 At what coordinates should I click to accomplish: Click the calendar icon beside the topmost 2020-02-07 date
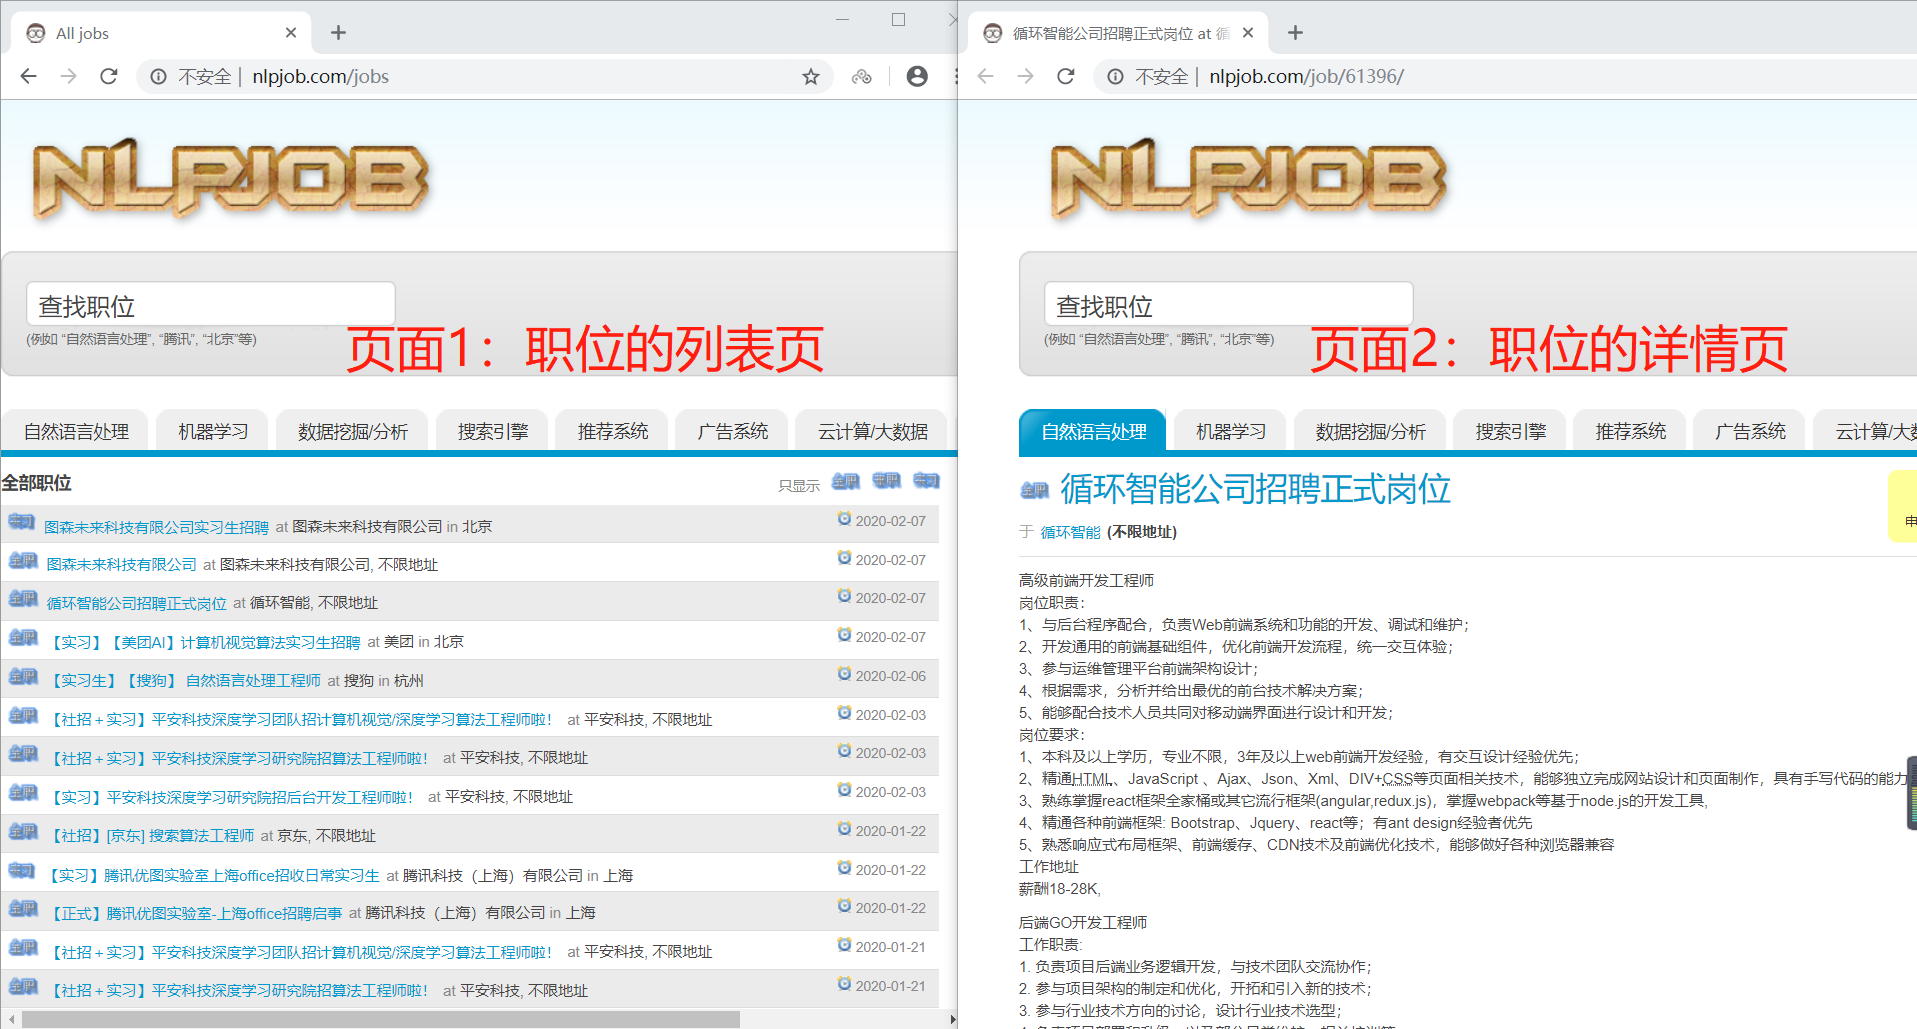[x=843, y=517]
